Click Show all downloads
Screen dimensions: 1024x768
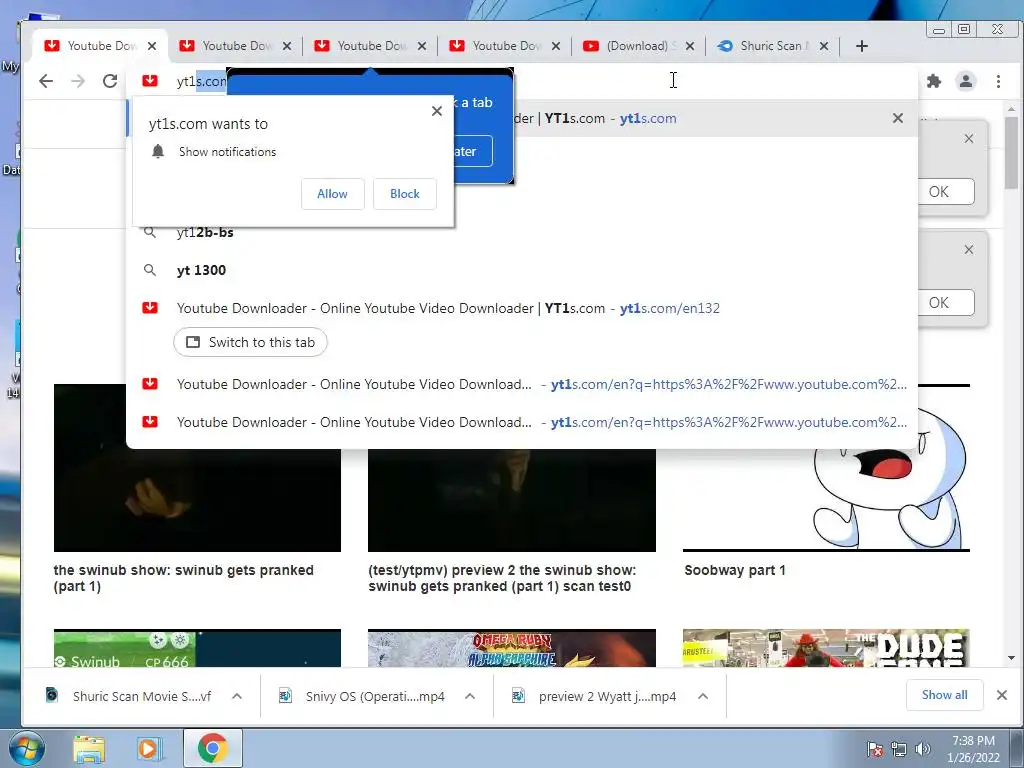click(x=944, y=695)
